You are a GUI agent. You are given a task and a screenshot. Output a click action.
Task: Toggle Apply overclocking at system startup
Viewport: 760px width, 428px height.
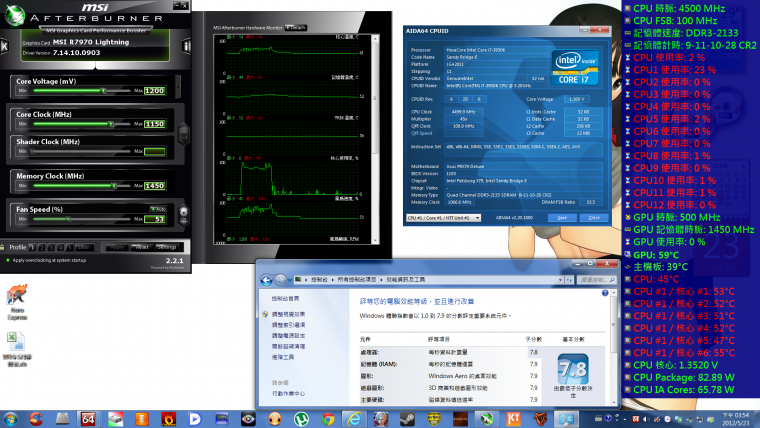[8, 259]
